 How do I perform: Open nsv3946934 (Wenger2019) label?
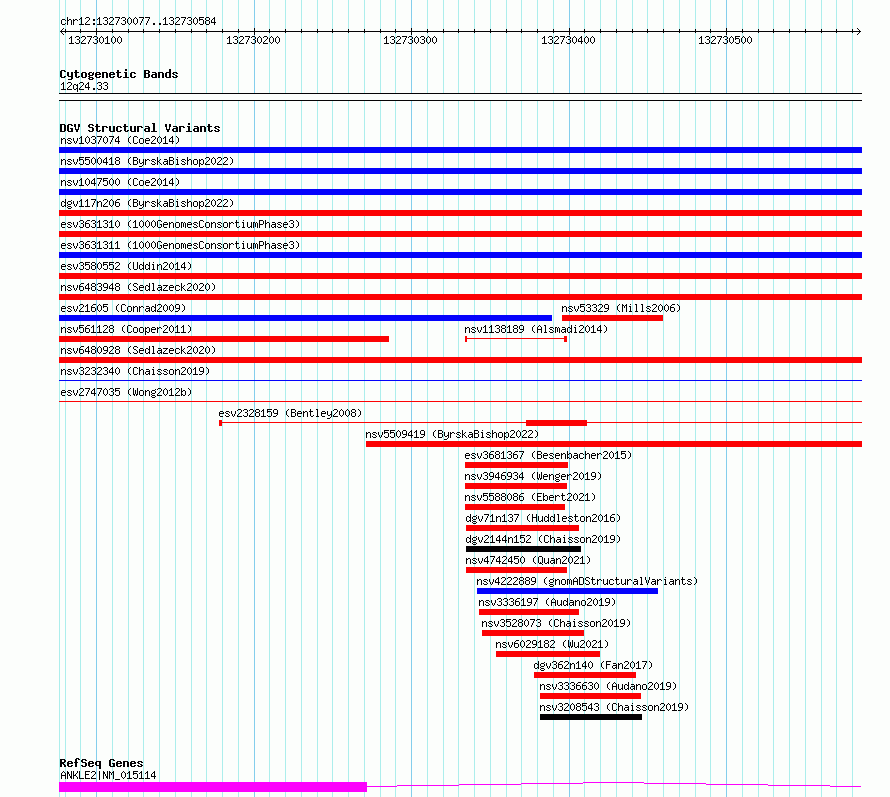[533, 476]
